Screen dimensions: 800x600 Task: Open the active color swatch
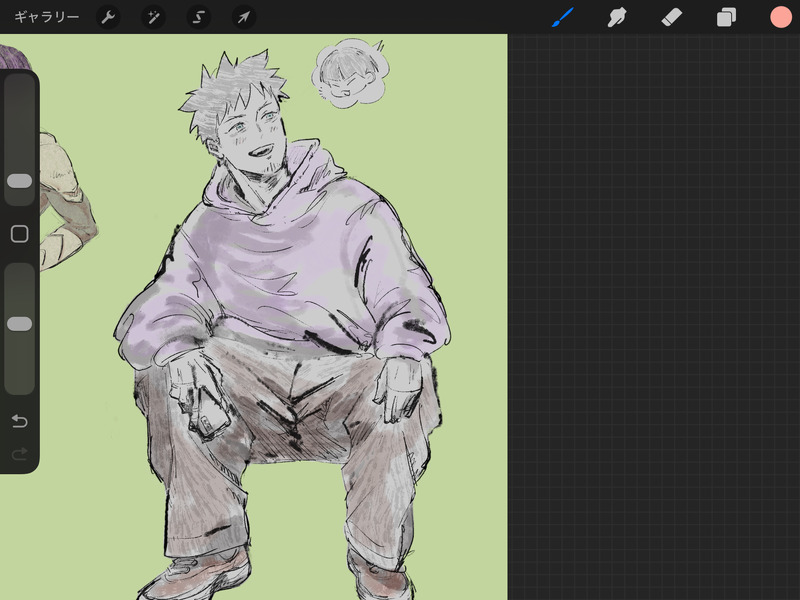pyautogui.click(x=781, y=17)
